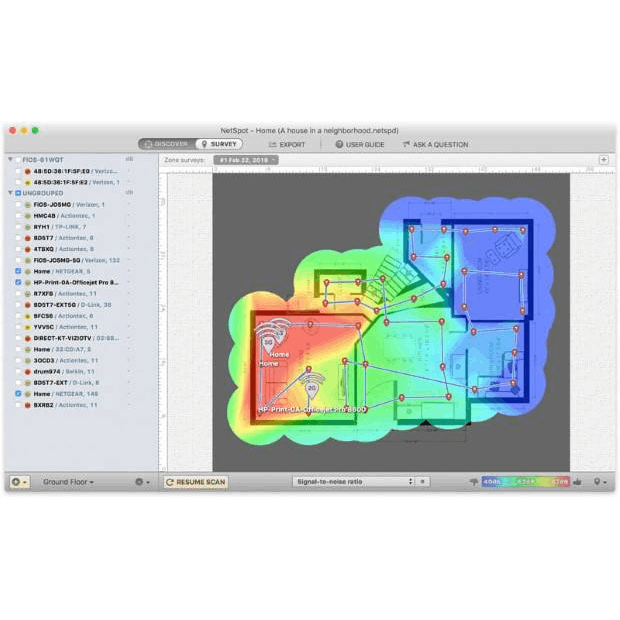This screenshot has width=620, height=620.
Task: Collapse the first FIOS network group triangle
Action: (10, 159)
